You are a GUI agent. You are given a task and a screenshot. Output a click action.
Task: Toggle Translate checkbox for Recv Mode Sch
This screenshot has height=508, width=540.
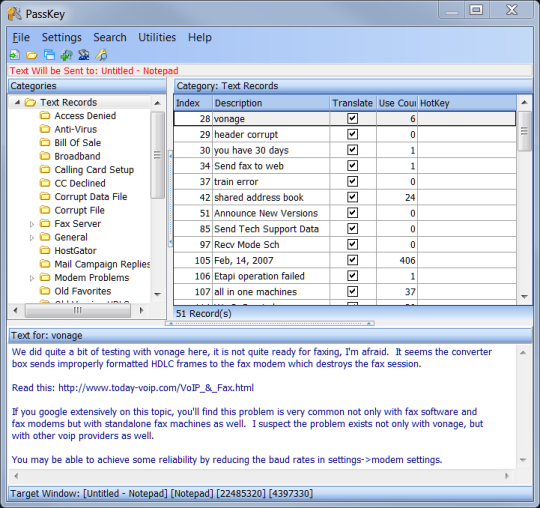pos(352,244)
